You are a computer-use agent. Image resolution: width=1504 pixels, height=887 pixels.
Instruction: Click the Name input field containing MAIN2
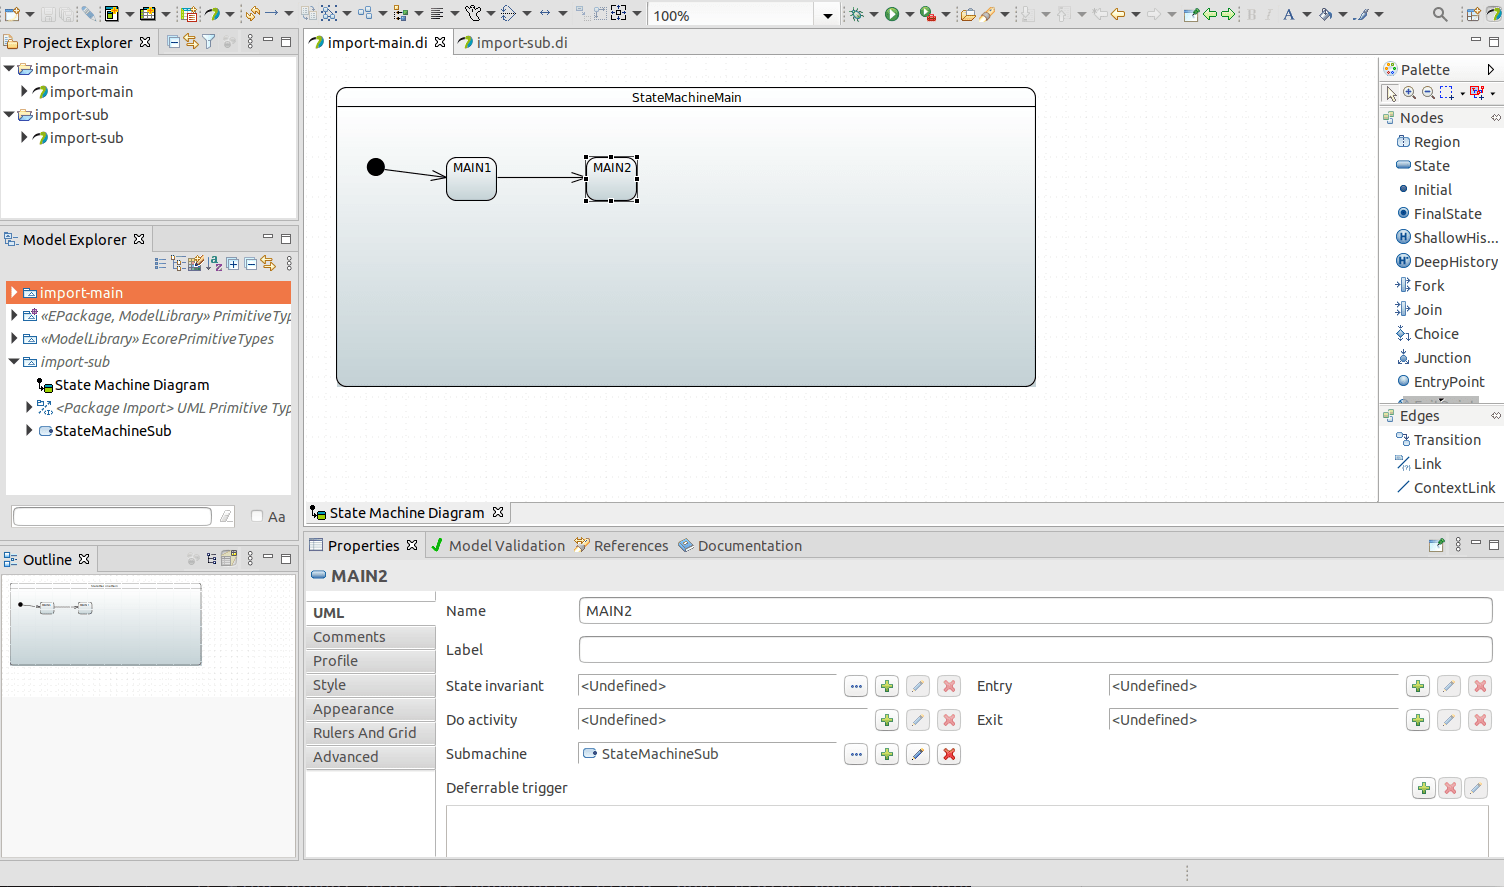click(x=1035, y=611)
